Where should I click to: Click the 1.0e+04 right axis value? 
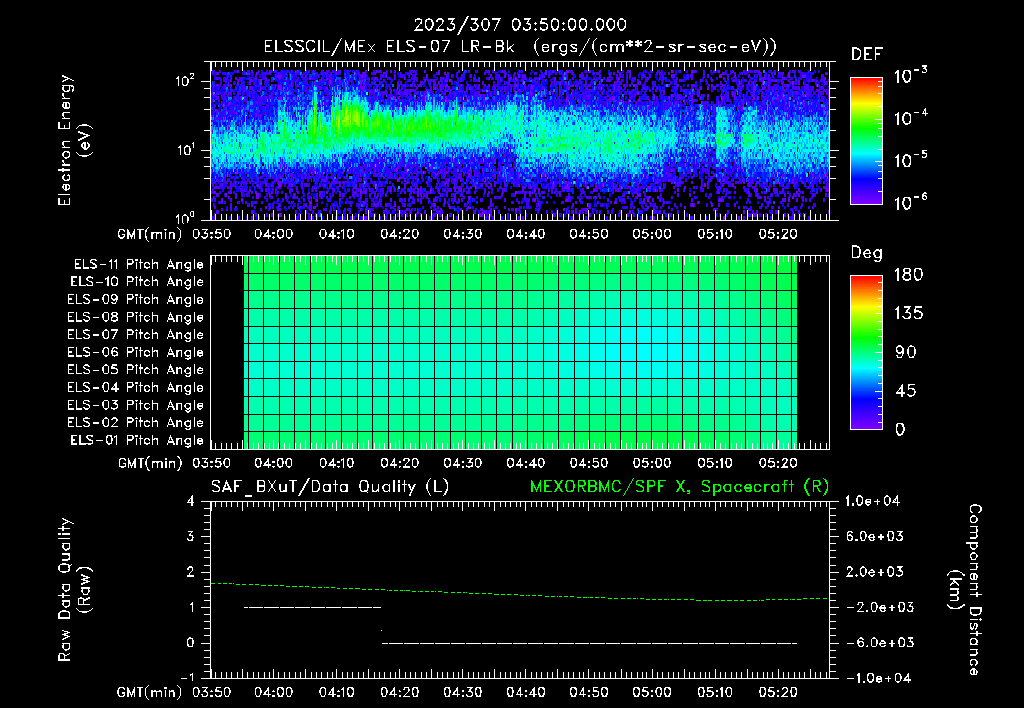[x=872, y=502]
